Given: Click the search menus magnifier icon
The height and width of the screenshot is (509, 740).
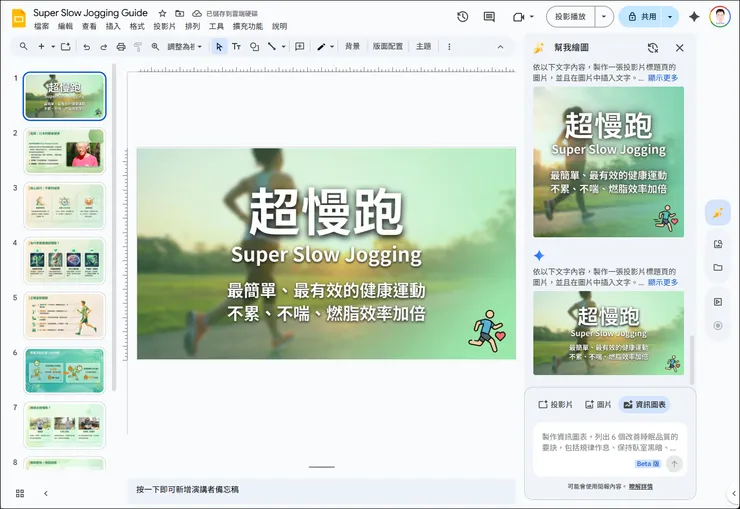Looking at the screenshot, I should click(23, 46).
